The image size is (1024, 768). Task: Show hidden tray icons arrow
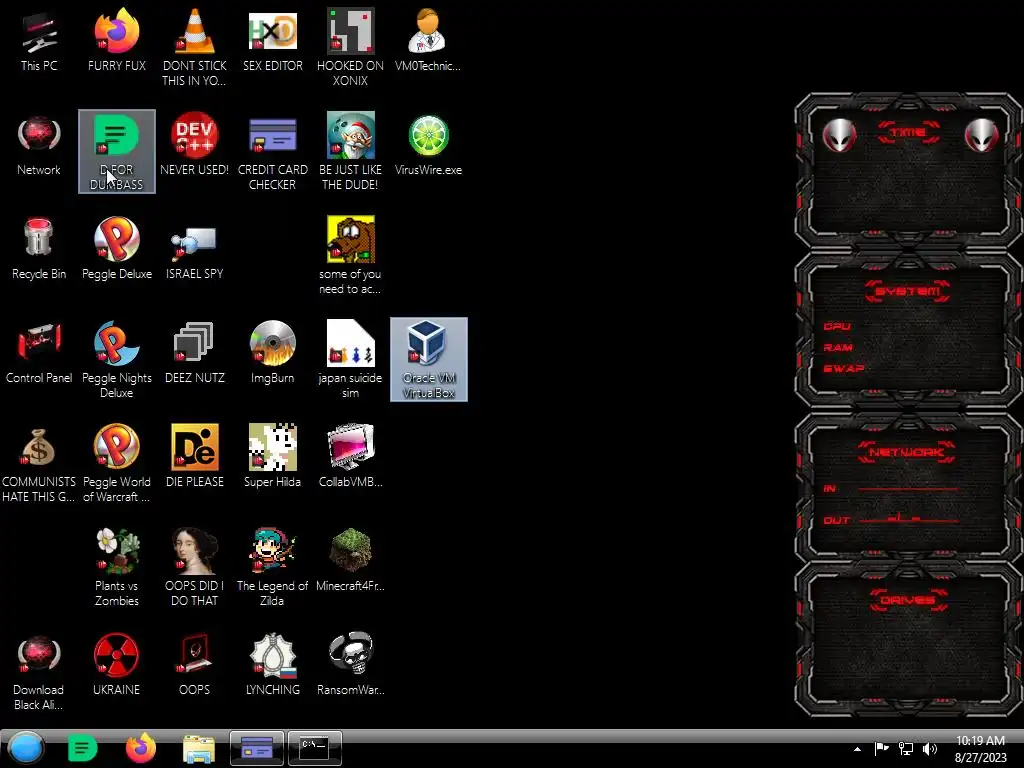(857, 749)
